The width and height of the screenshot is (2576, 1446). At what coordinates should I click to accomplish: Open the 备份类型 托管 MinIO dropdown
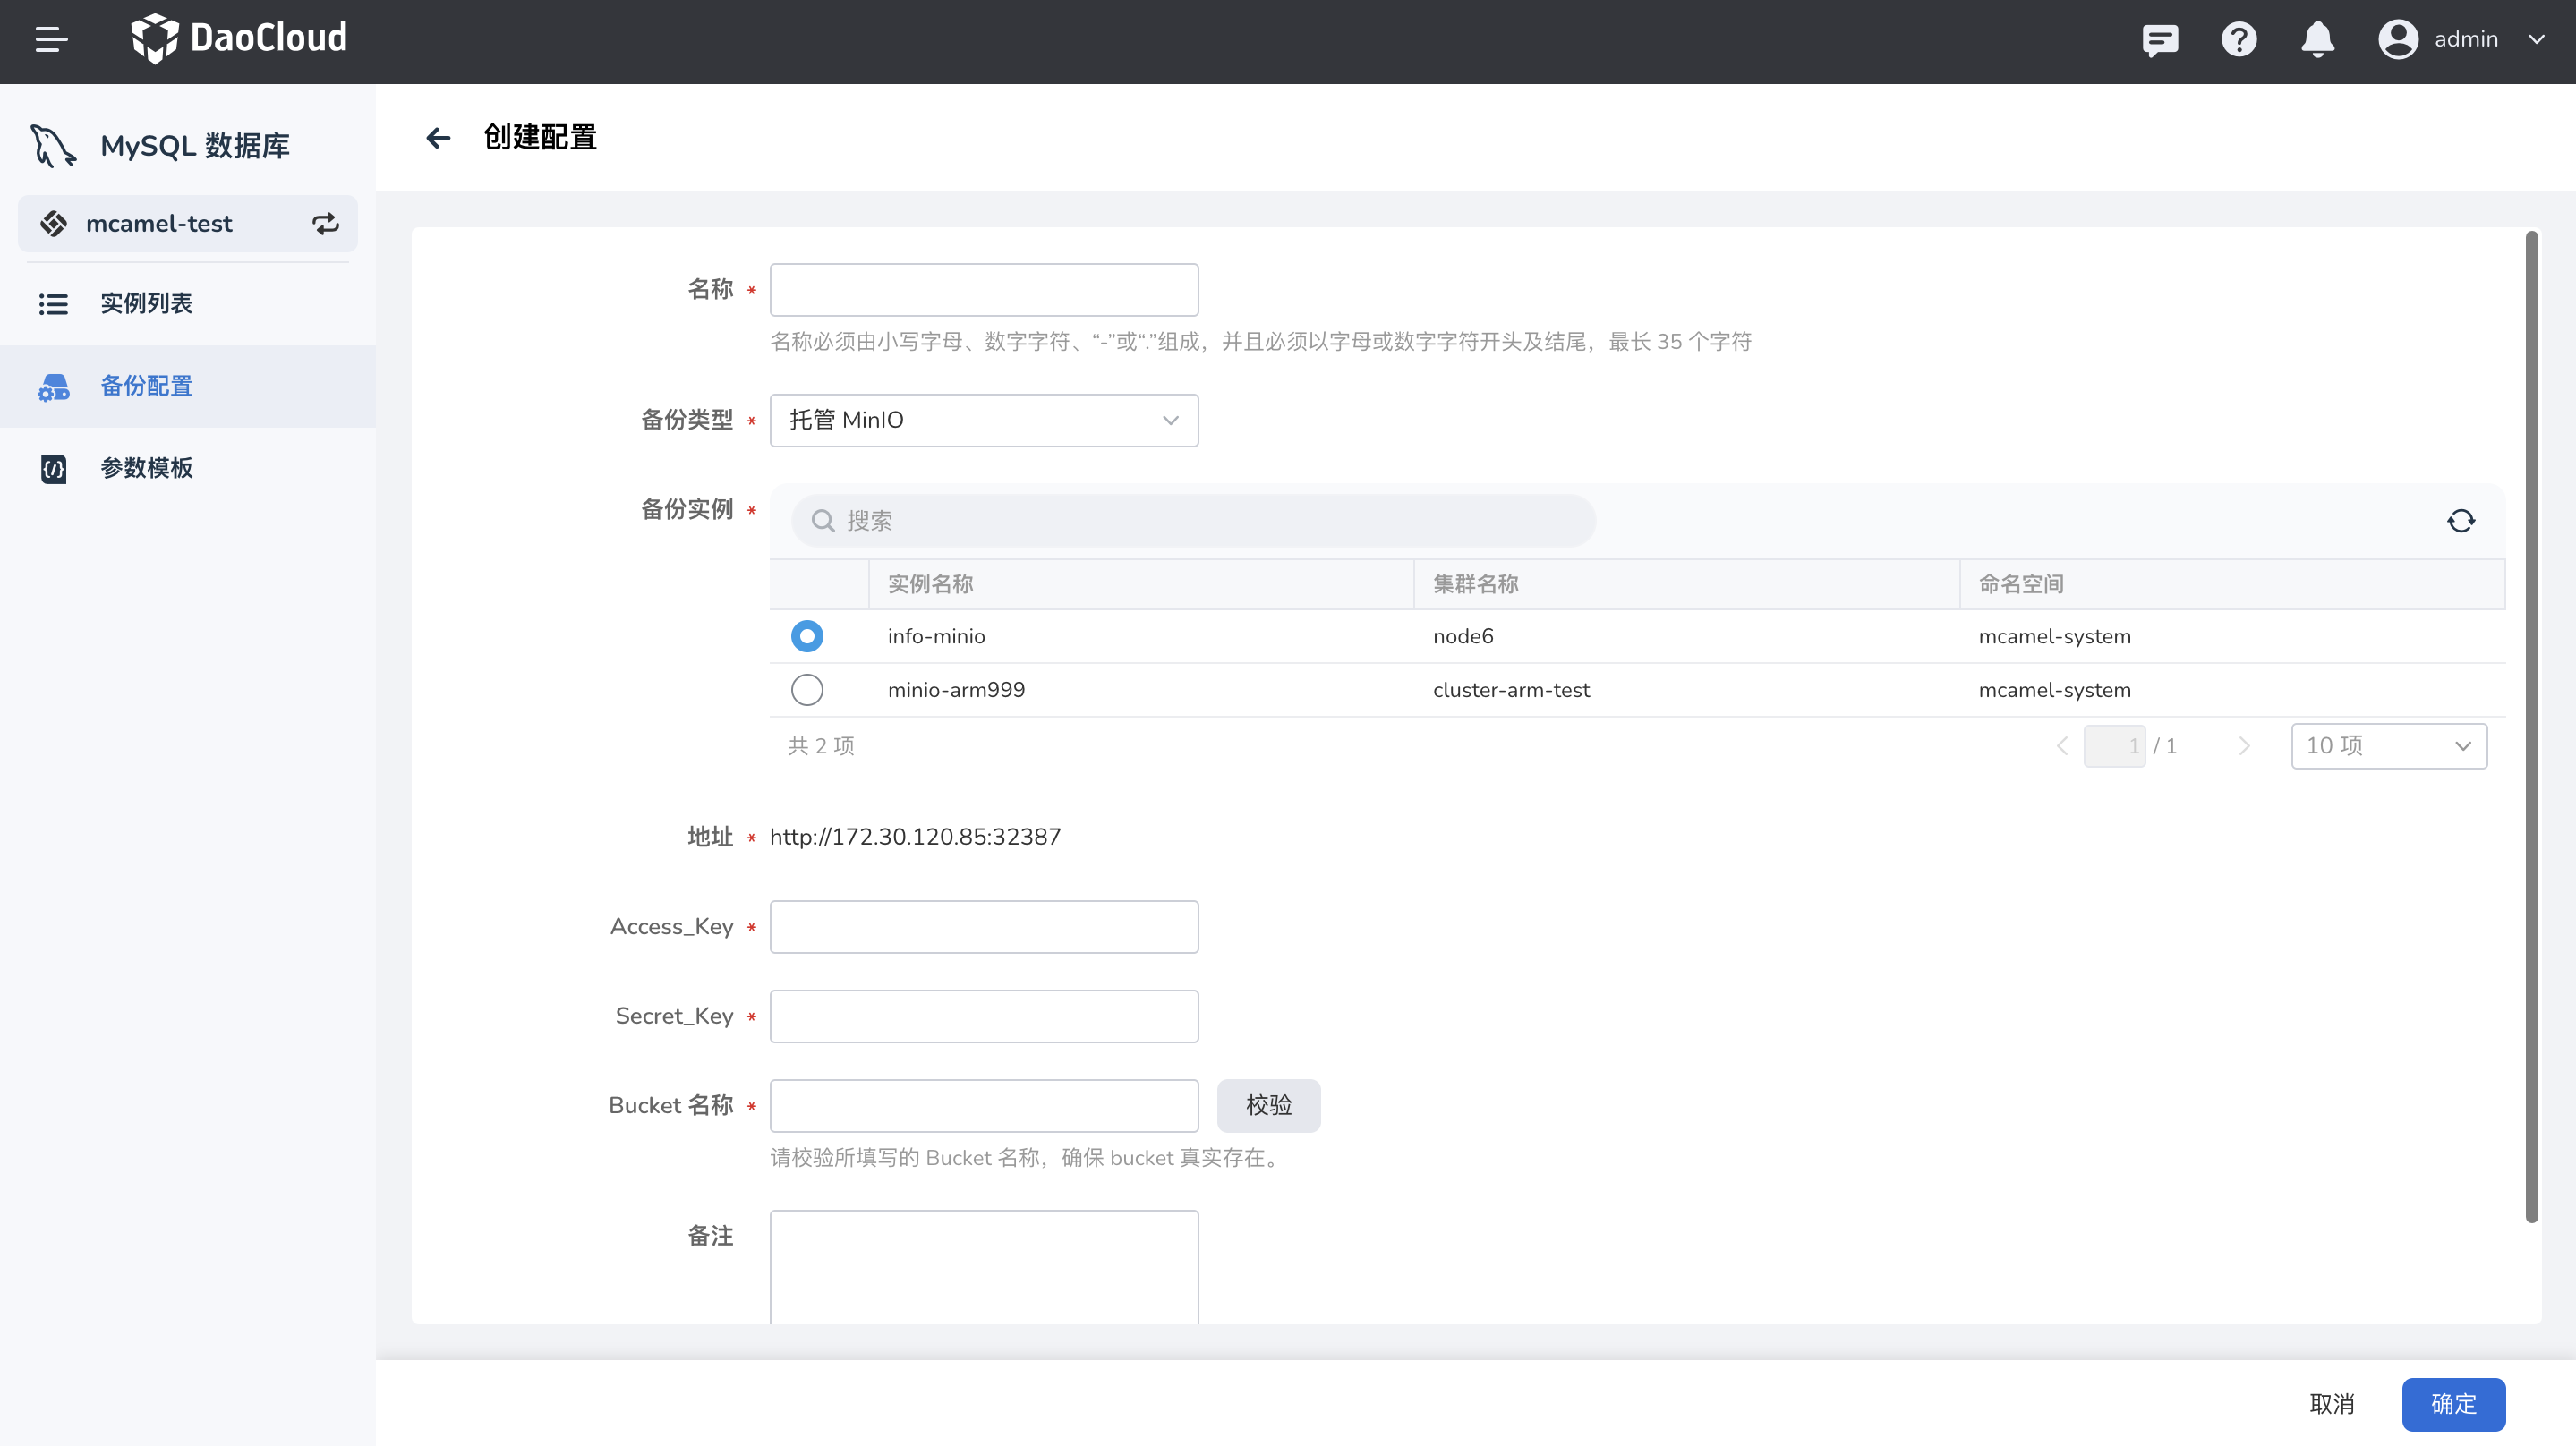tap(983, 420)
